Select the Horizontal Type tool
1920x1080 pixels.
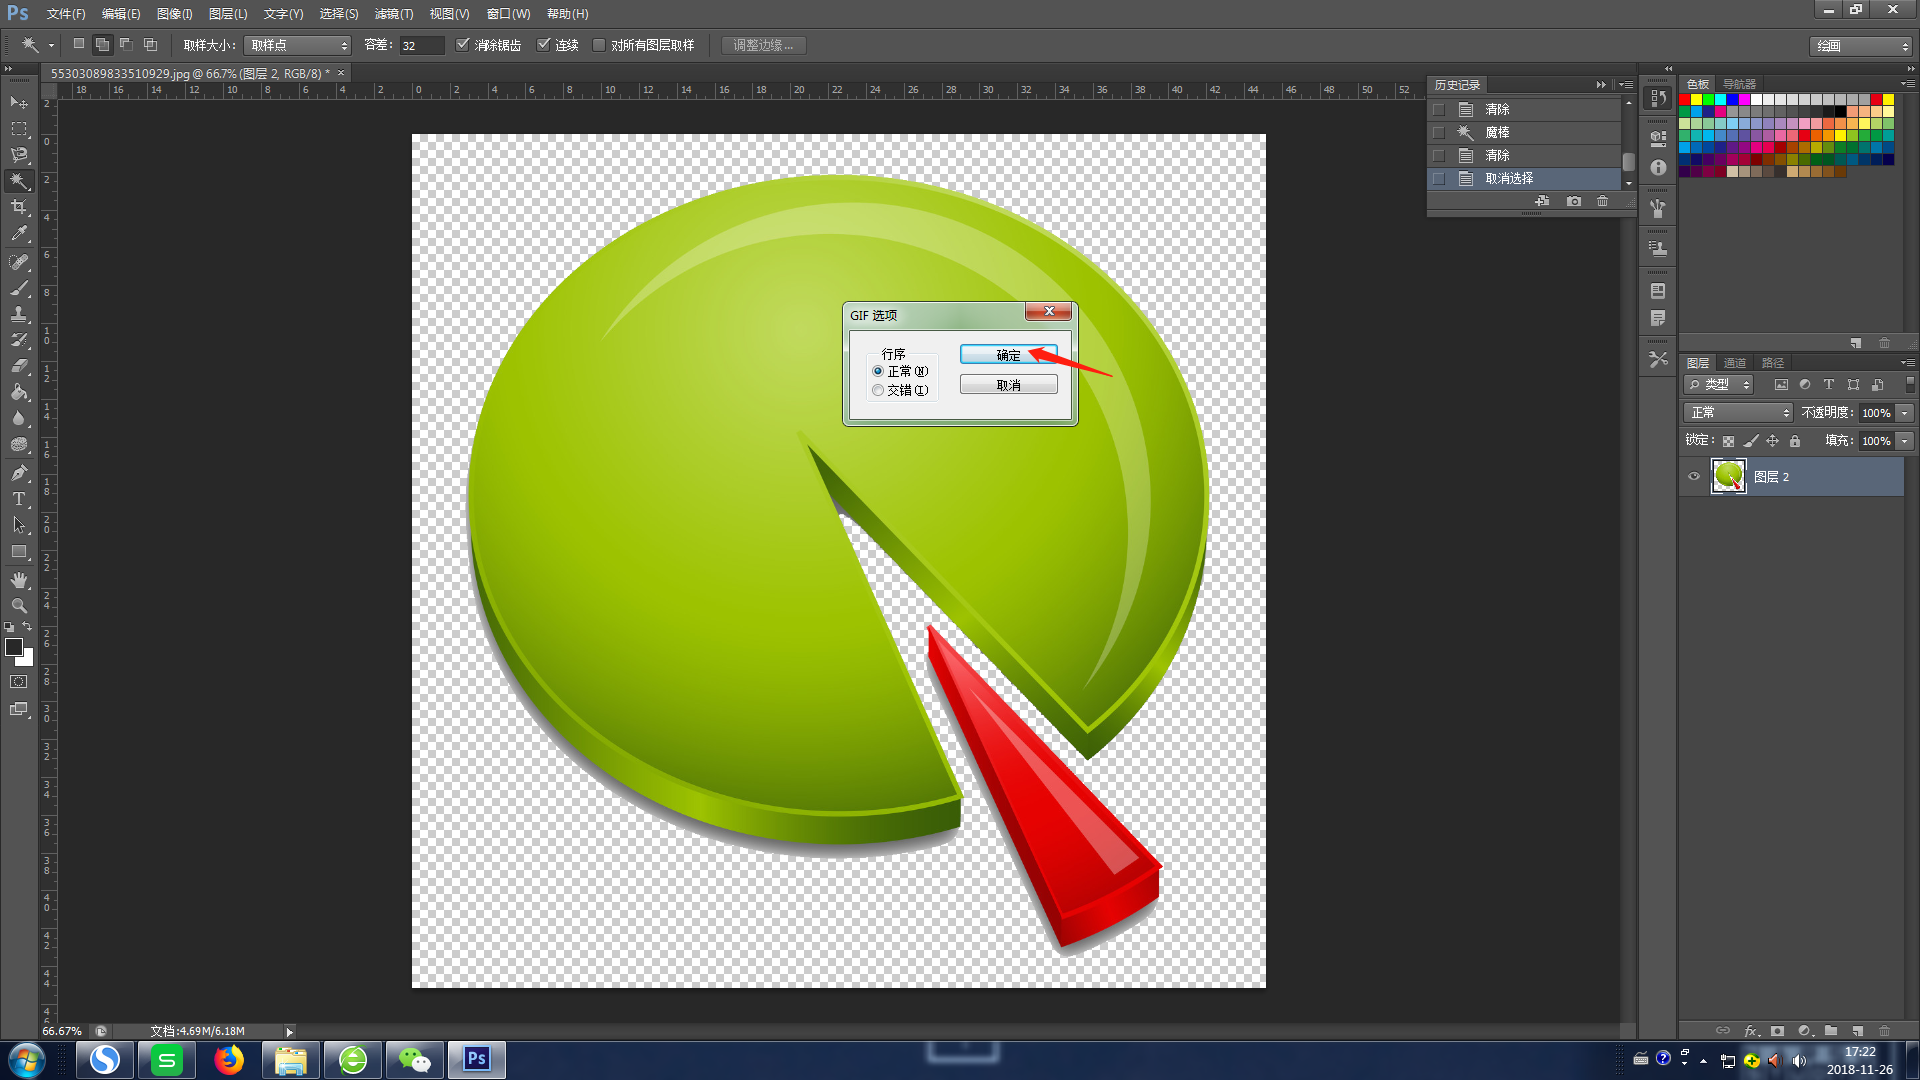click(x=19, y=499)
